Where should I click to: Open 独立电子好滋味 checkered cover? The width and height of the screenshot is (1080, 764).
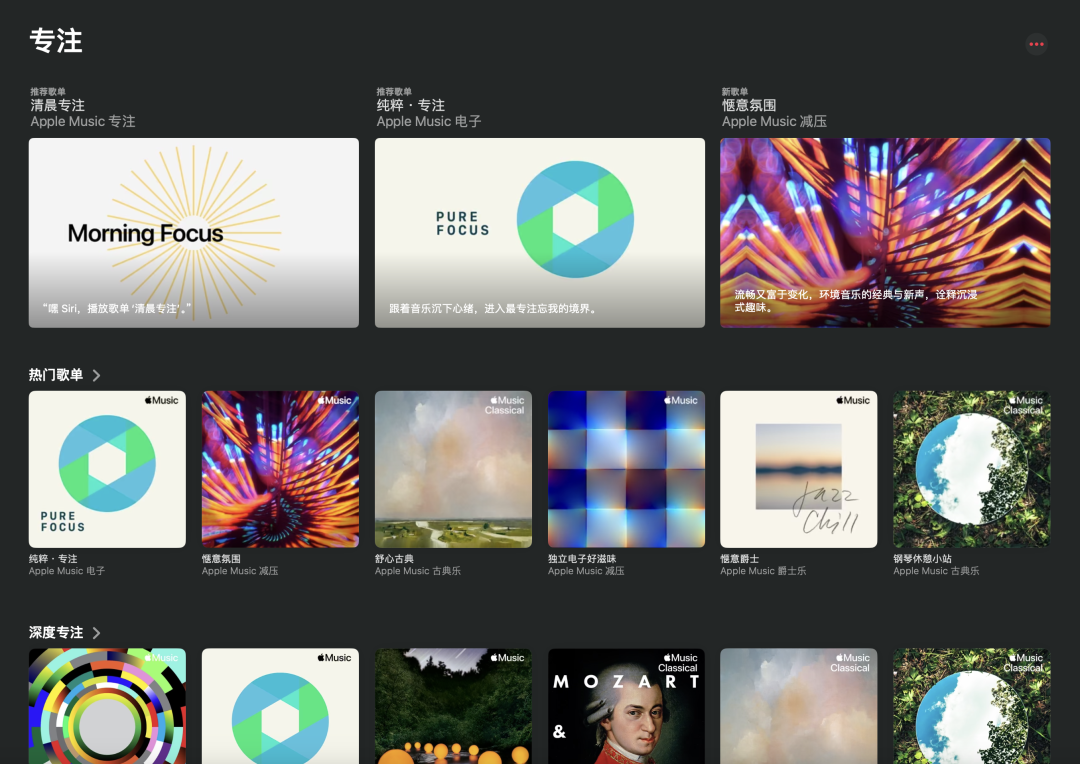(626, 469)
